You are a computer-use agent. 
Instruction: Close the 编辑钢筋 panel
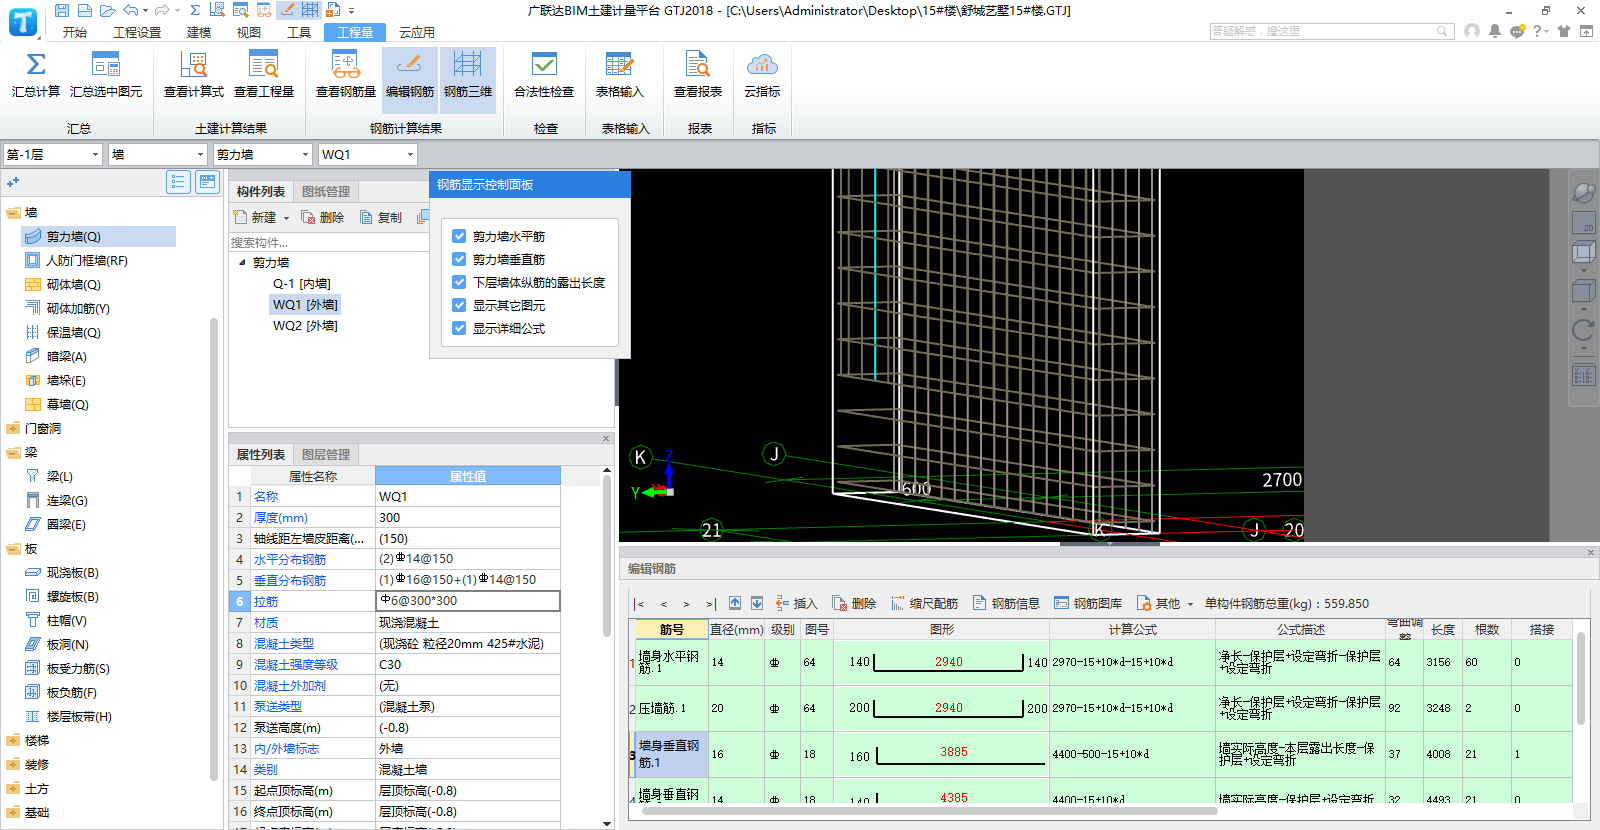[x=1590, y=552]
